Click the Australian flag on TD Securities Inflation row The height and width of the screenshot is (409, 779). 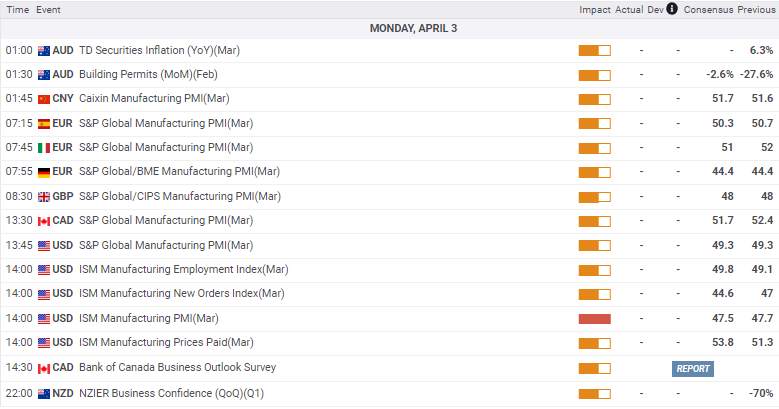[44, 51]
